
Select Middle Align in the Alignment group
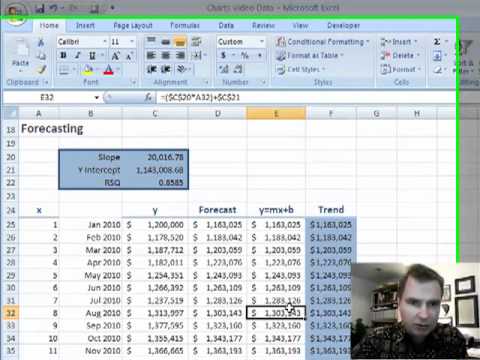(165, 42)
